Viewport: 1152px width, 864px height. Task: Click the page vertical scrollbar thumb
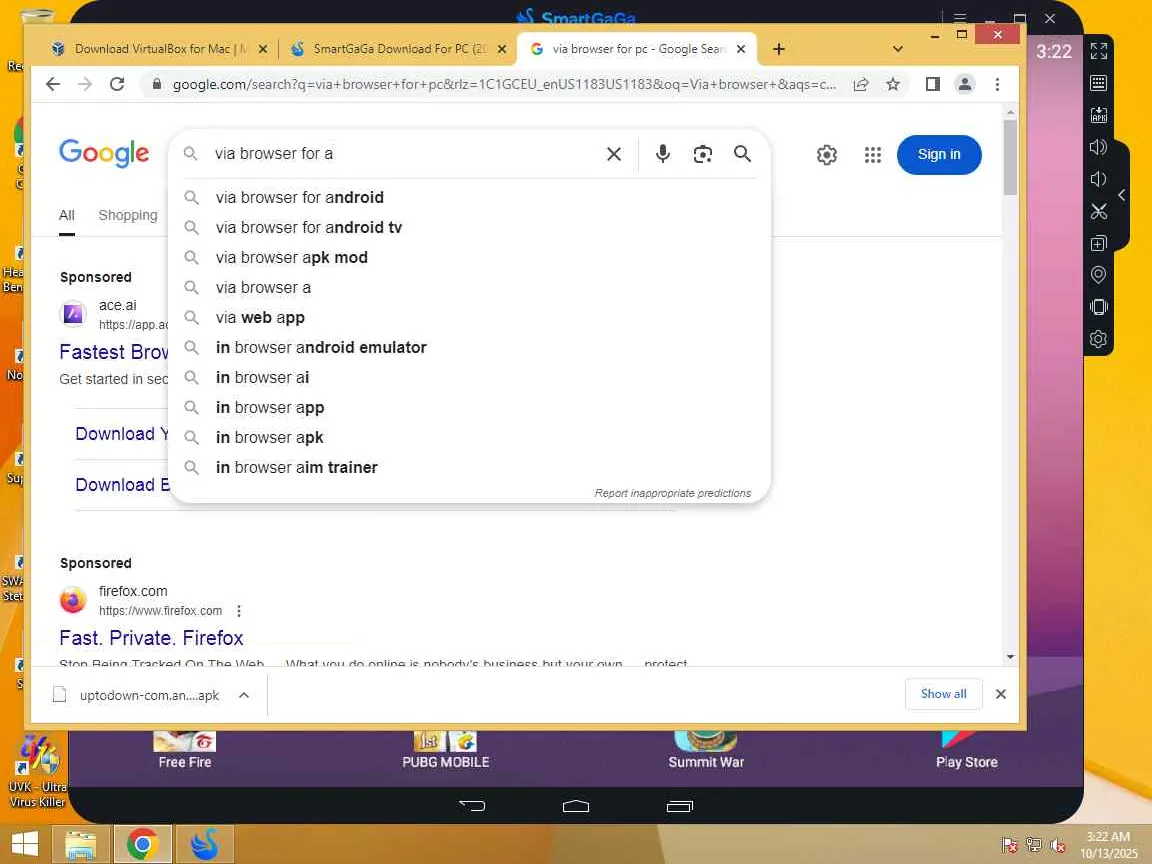point(1010,157)
